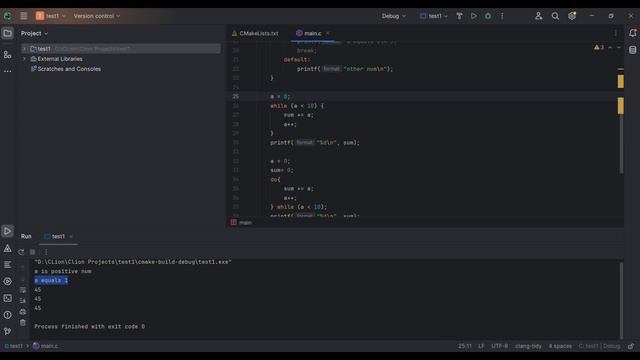
Task: Open the Project view mode dropdown
Action: pyautogui.click(x=34, y=33)
